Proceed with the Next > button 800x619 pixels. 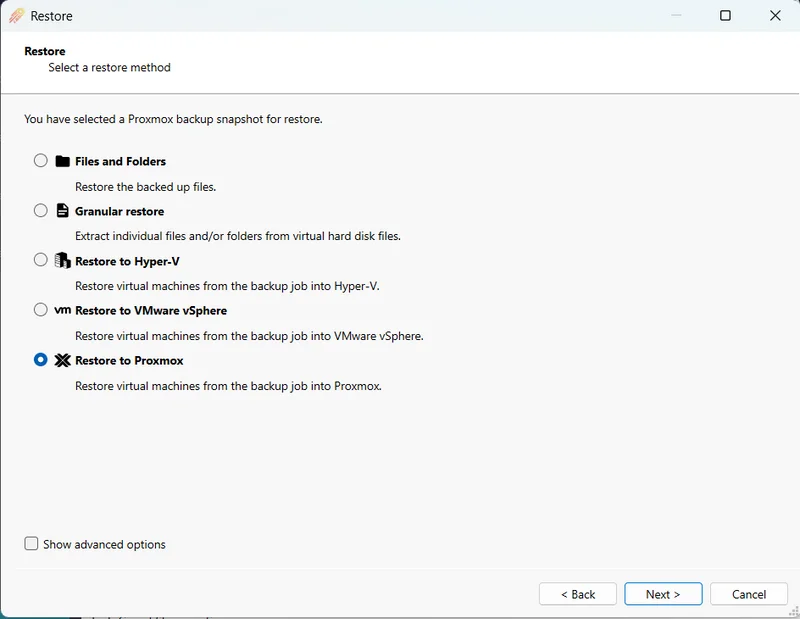click(663, 594)
